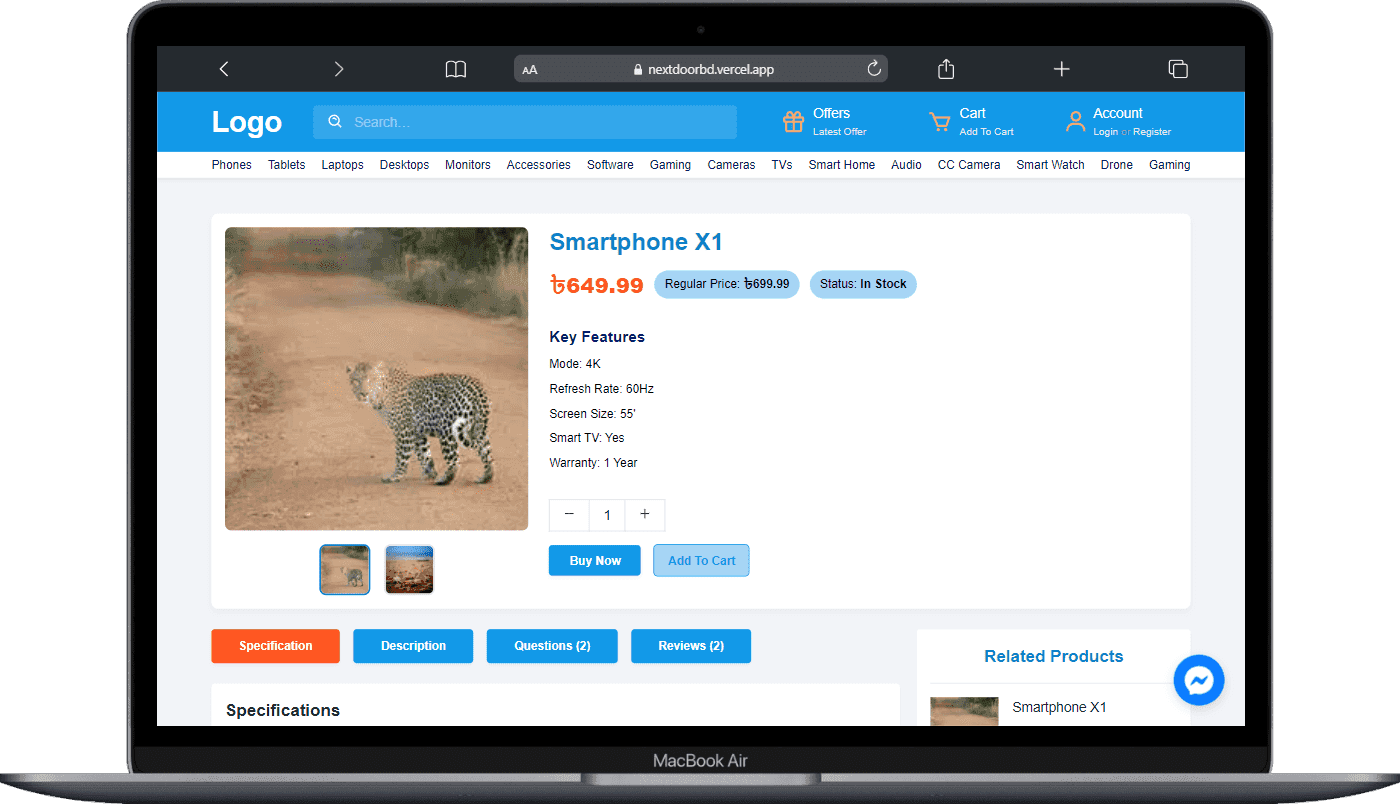Click the shopping cart icon
Viewport: 1400px width, 804px height.
940,122
